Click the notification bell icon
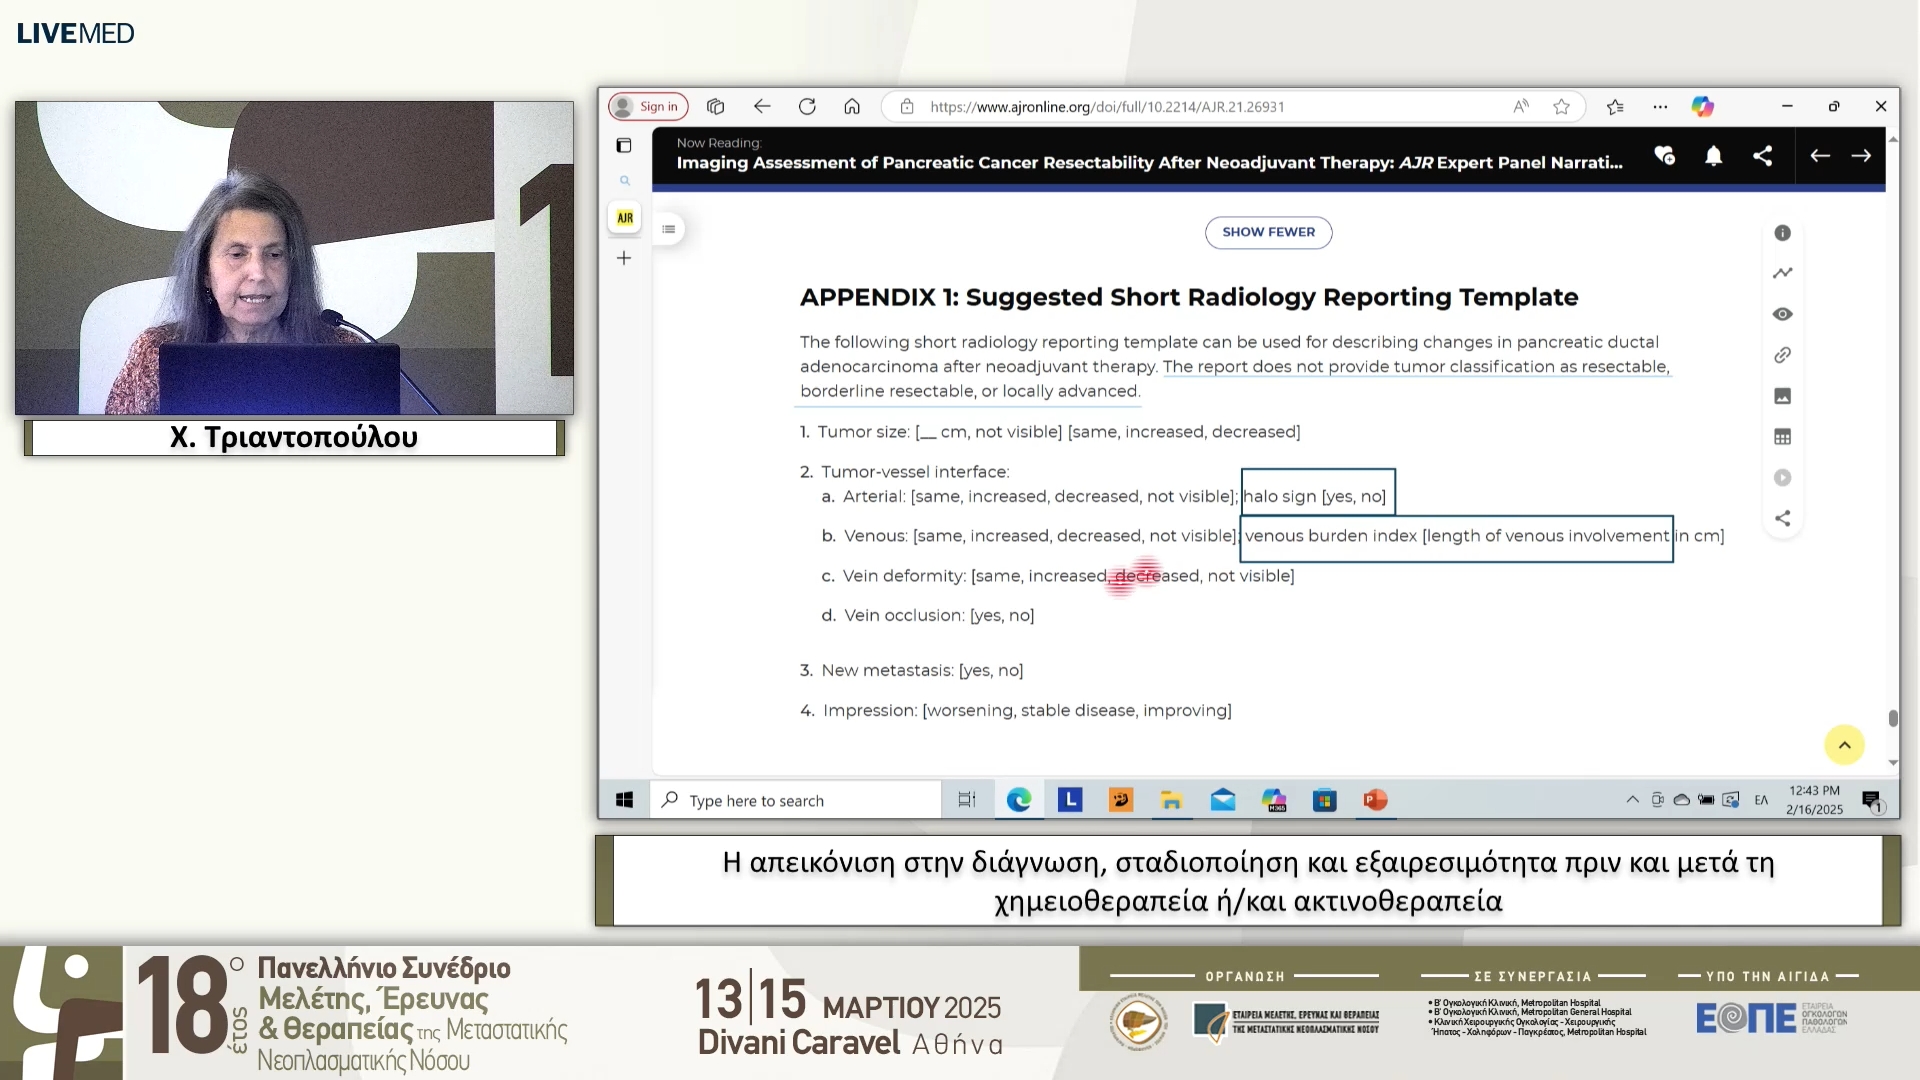 [1713, 156]
